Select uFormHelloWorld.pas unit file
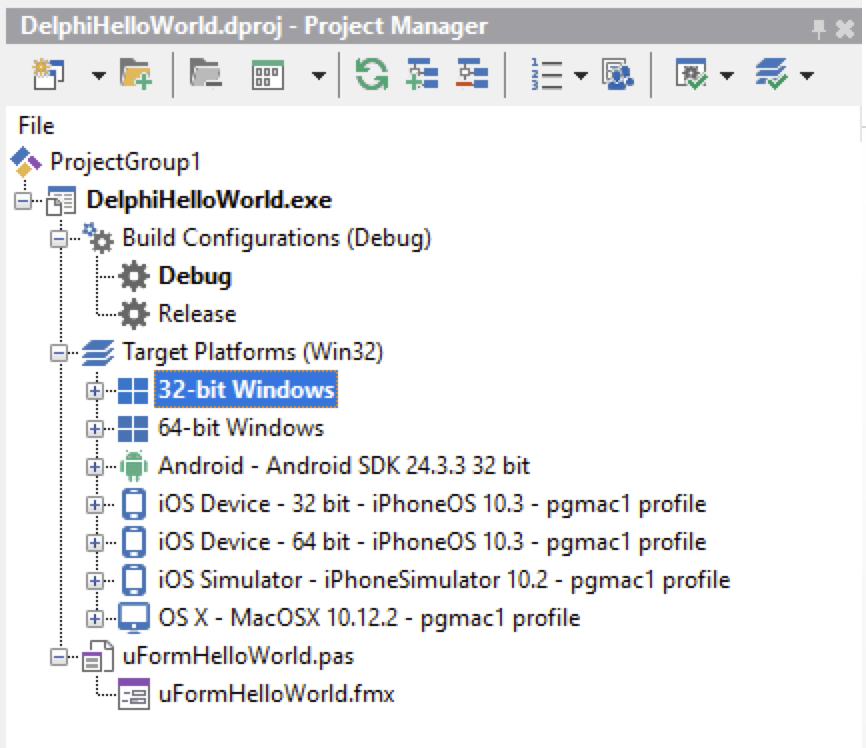866x748 pixels. (238, 656)
